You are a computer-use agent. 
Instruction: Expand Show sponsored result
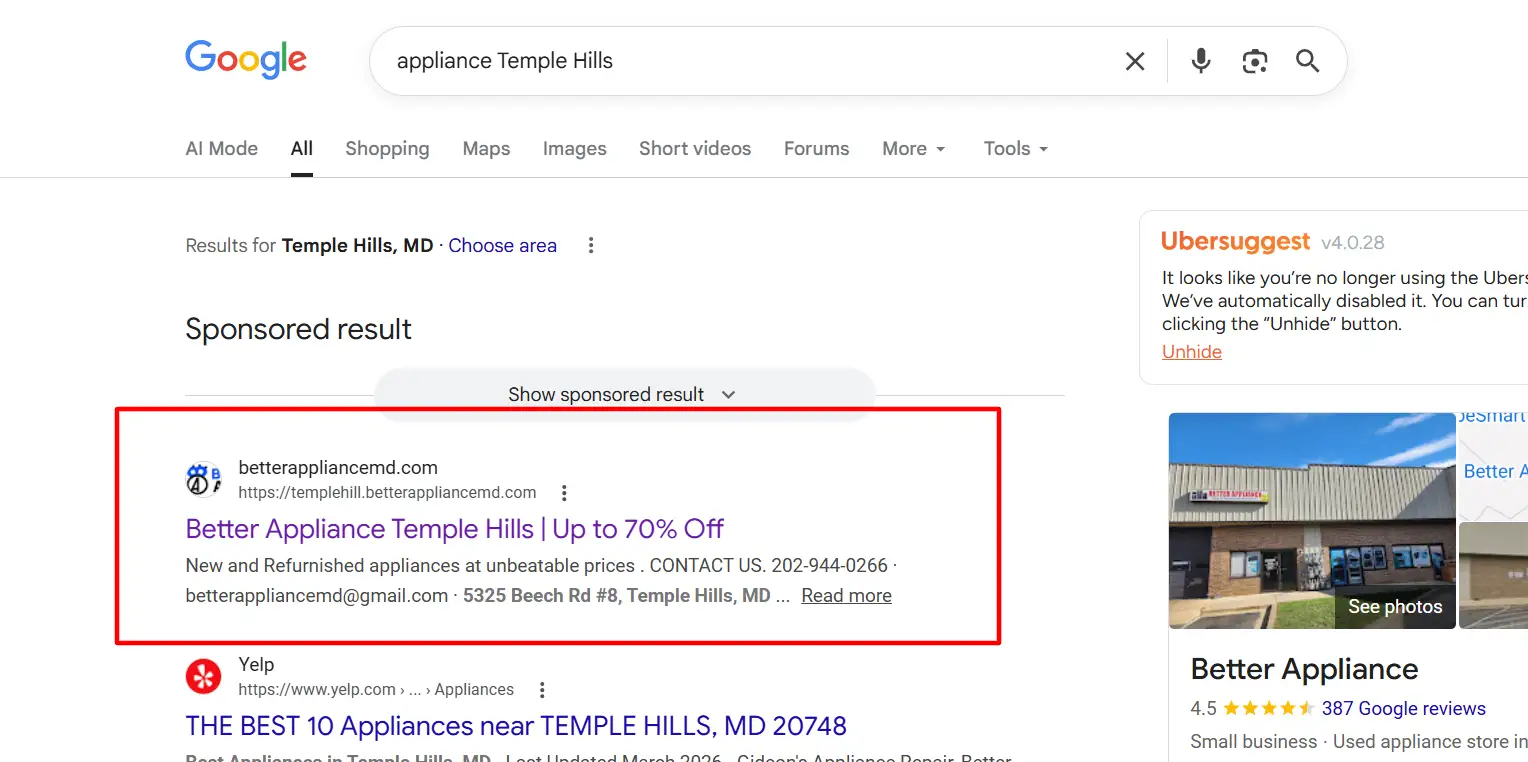pos(622,395)
